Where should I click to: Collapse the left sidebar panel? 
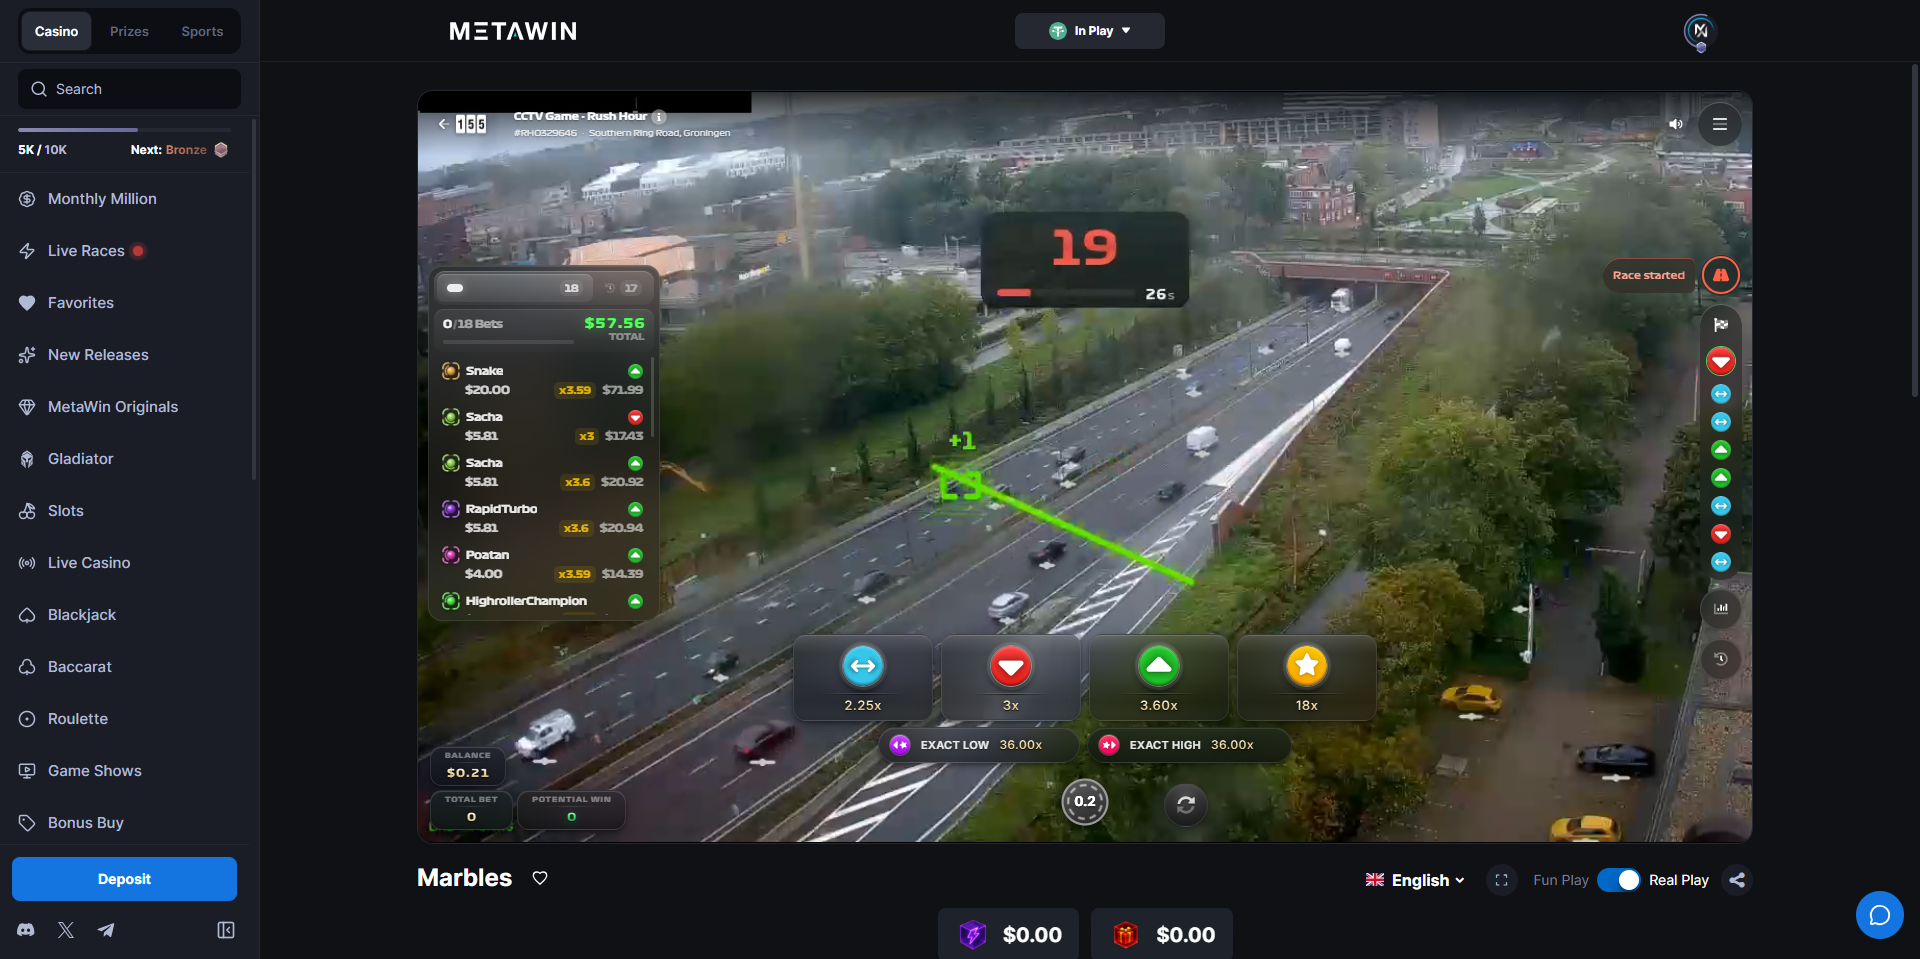[x=226, y=930]
